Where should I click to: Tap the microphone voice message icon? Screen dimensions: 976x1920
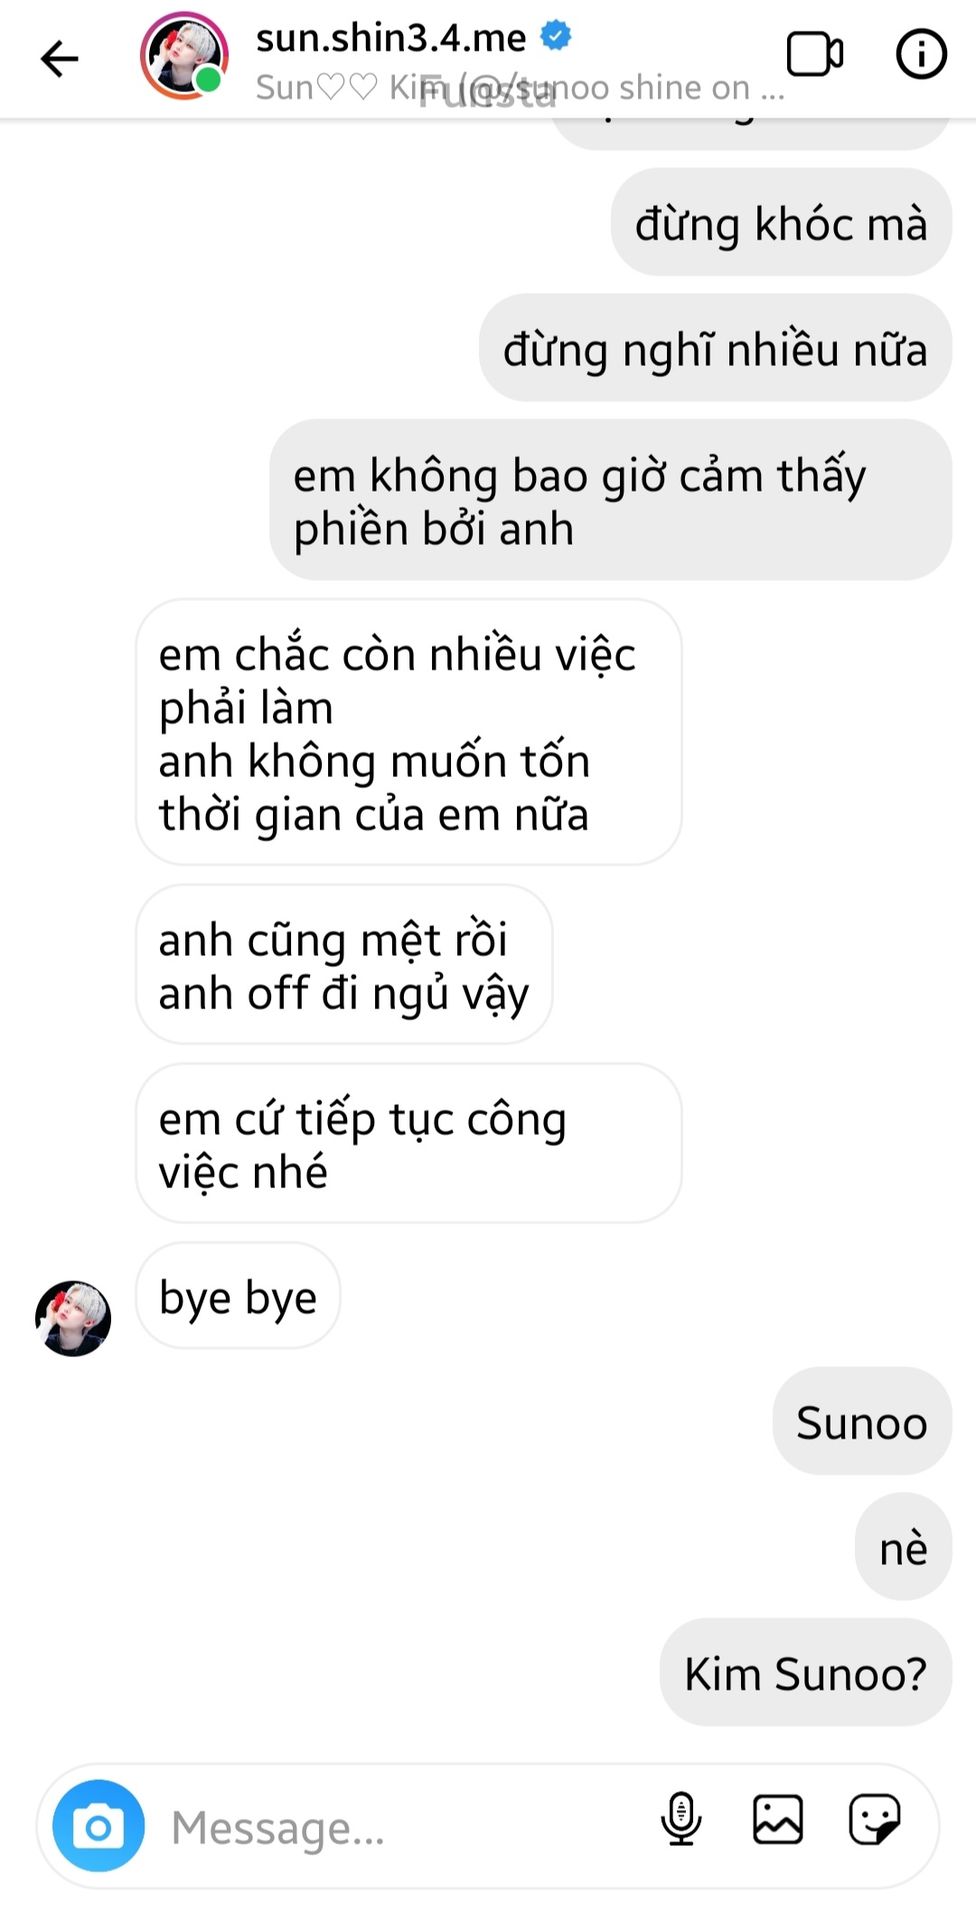tap(681, 1818)
